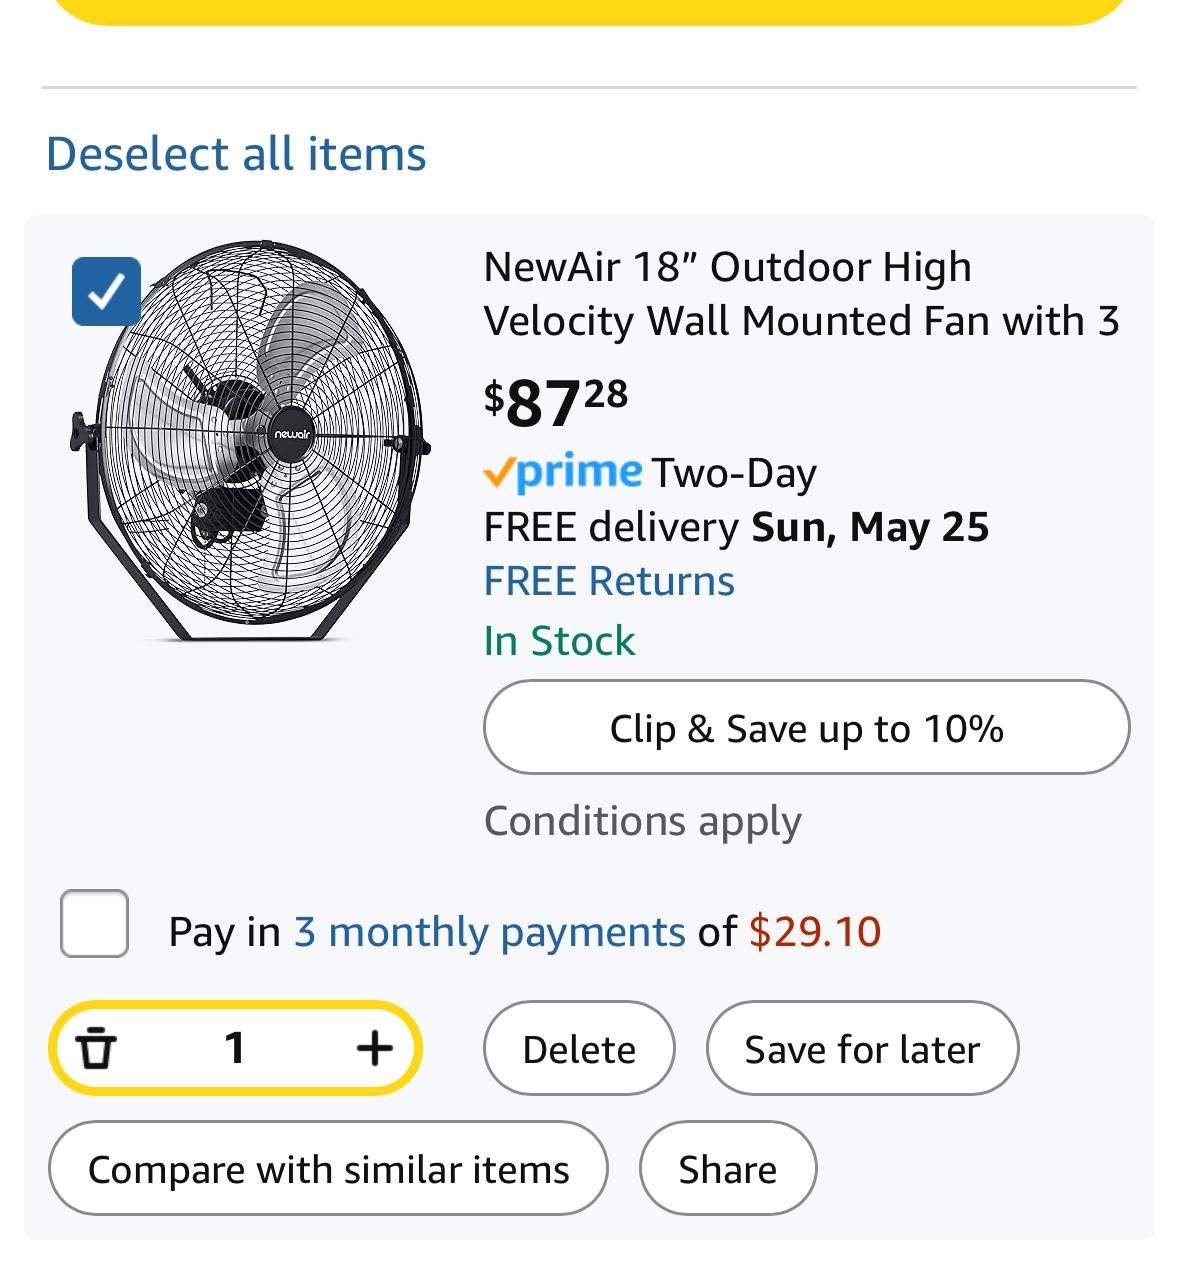Image resolution: width=1179 pixels, height=1279 pixels.
Task: Click the Prime logo badge
Action: click(x=562, y=472)
